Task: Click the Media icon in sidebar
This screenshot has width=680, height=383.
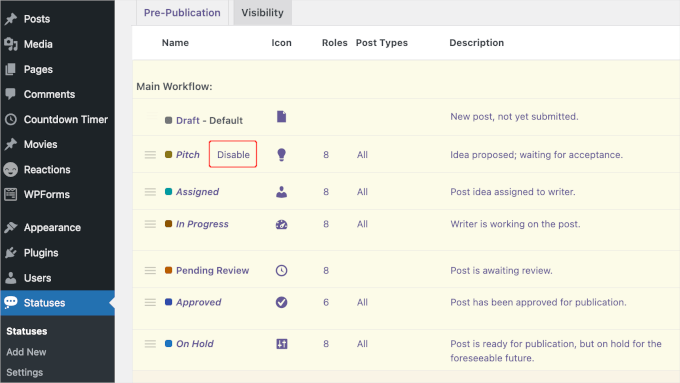Action: point(11,44)
